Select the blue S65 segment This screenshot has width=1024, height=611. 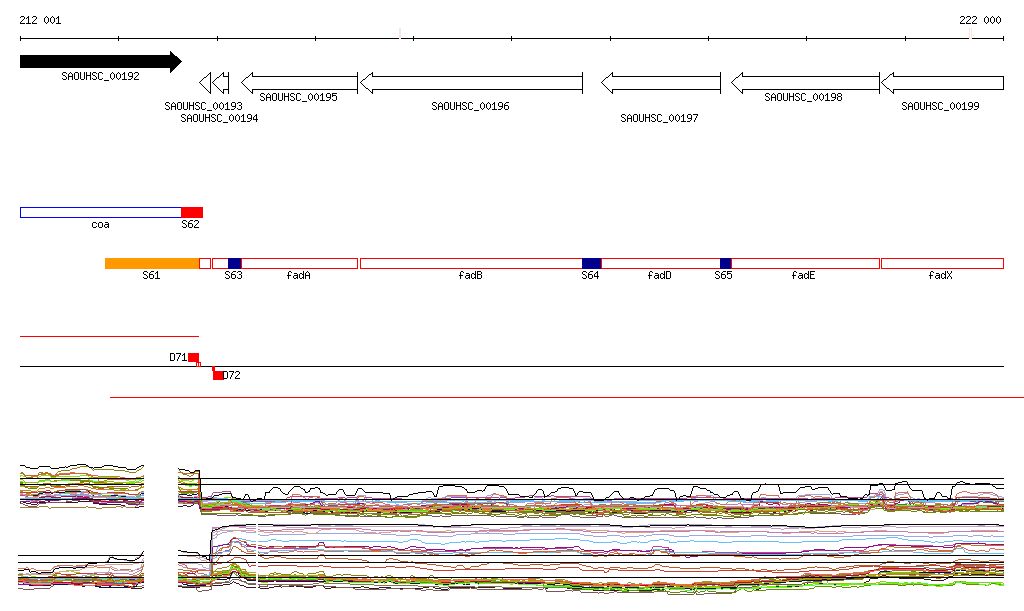725,263
